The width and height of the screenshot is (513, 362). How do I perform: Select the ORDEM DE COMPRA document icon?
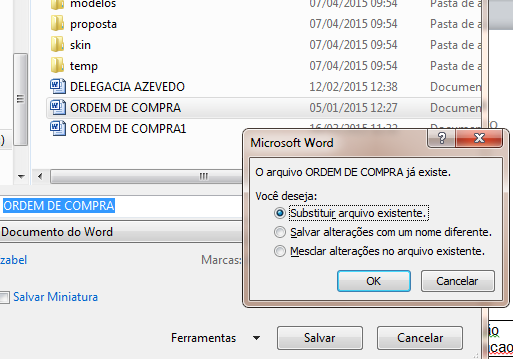57,108
